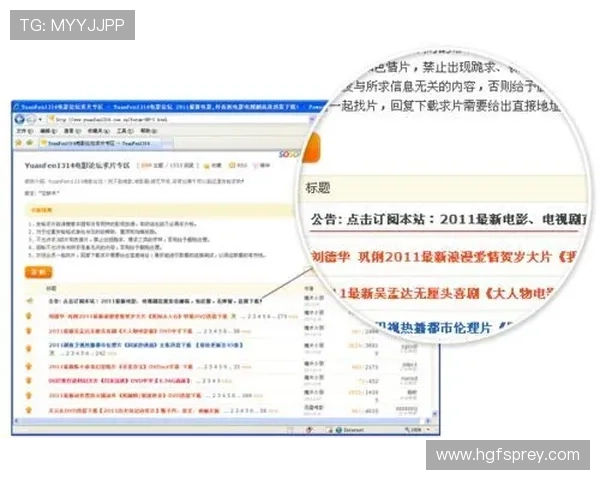600x480 pixels.
Task: Click the announcement speaker icon
Action: point(29,301)
